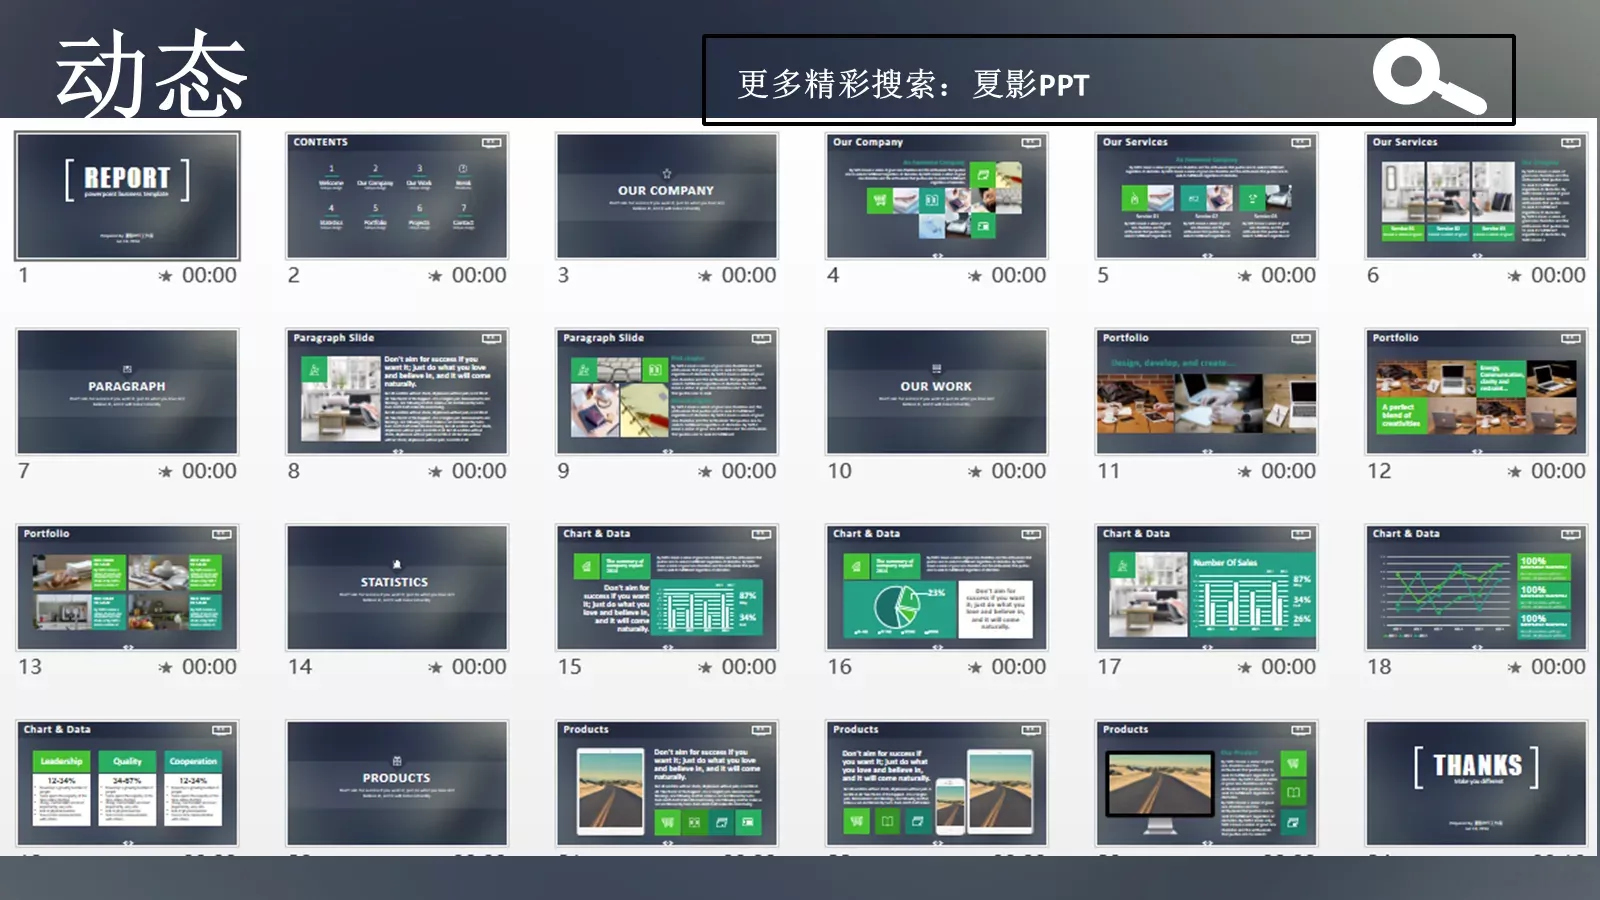Select the Products tablet slide thumbnail
The image size is (1600, 900).
tap(667, 783)
